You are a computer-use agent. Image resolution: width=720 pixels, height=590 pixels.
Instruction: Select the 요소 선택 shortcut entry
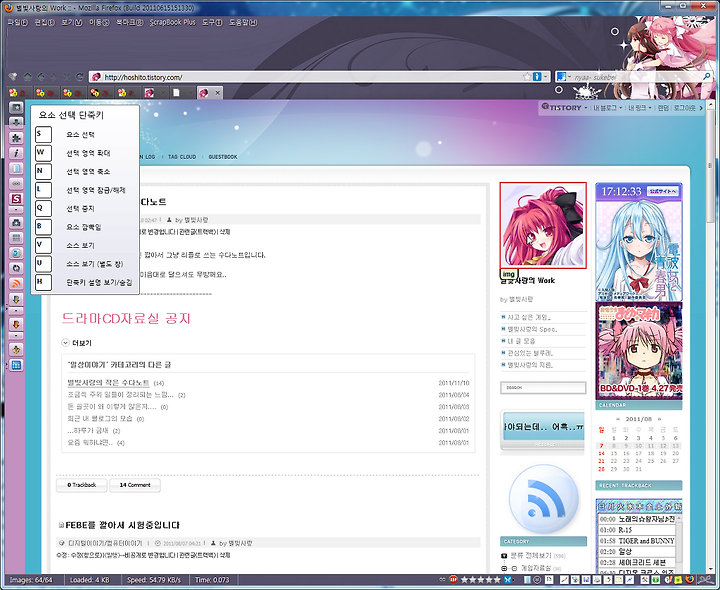point(80,135)
